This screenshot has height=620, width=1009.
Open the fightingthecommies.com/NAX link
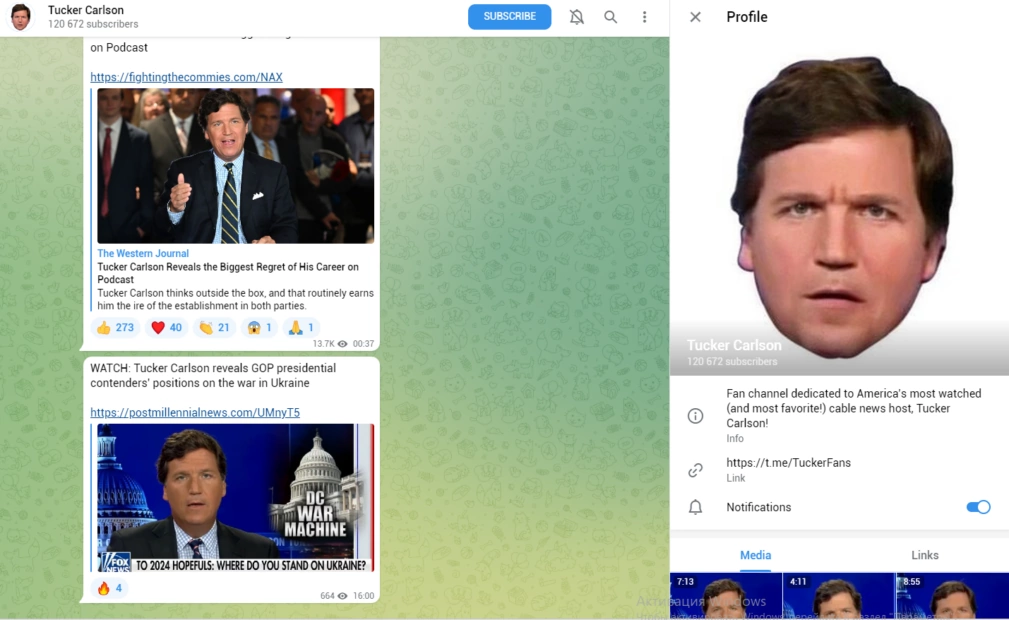click(186, 77)
